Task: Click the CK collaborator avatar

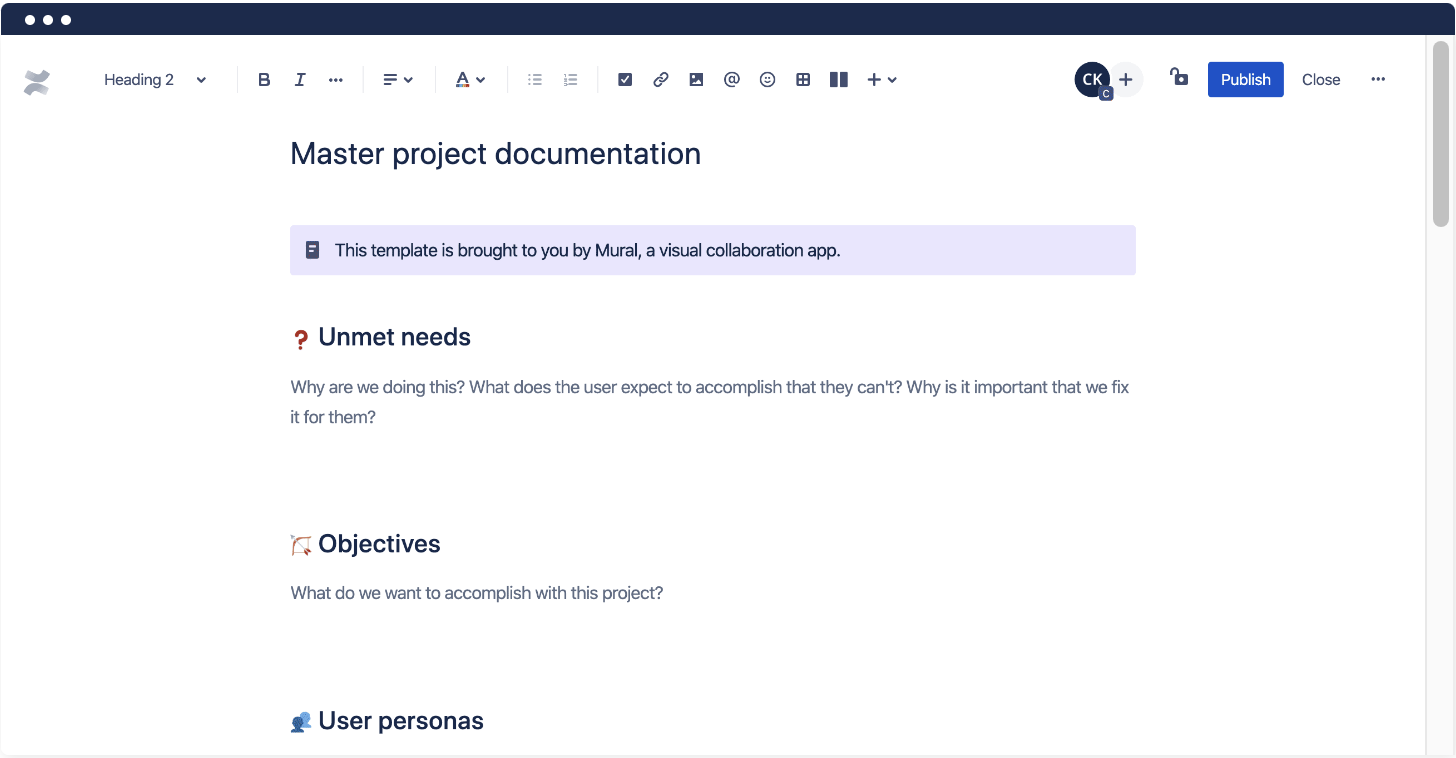Action: pyautogui.click(x=1091, y=79)
